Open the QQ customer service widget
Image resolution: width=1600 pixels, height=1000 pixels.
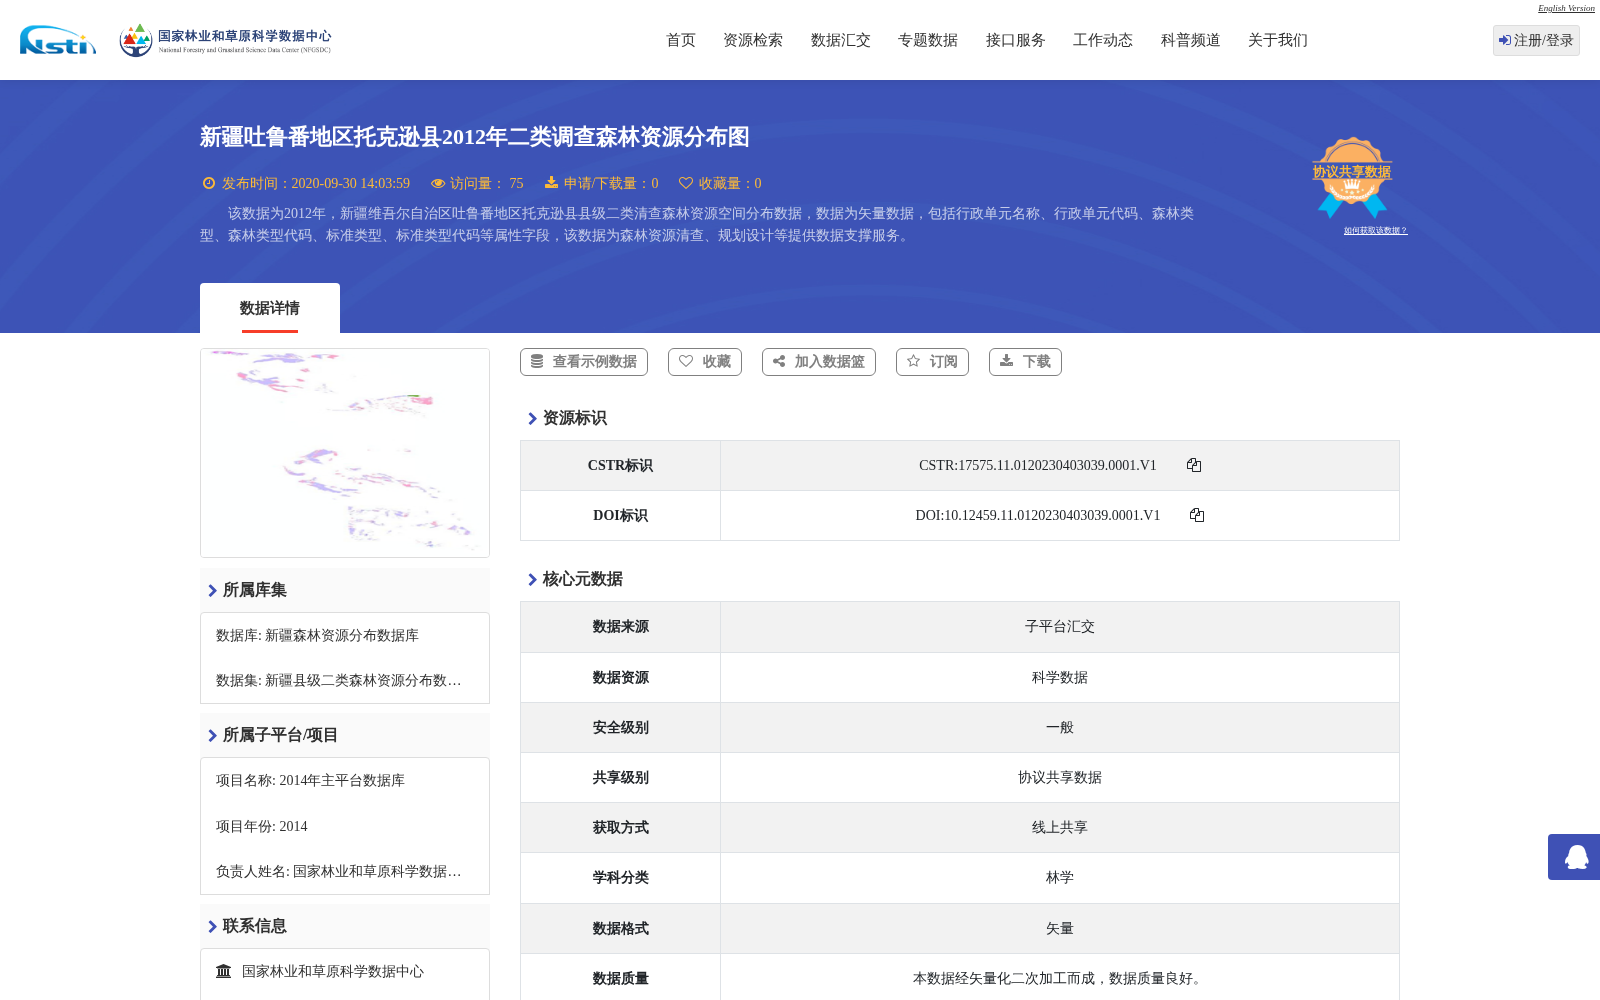(1574, 857)
